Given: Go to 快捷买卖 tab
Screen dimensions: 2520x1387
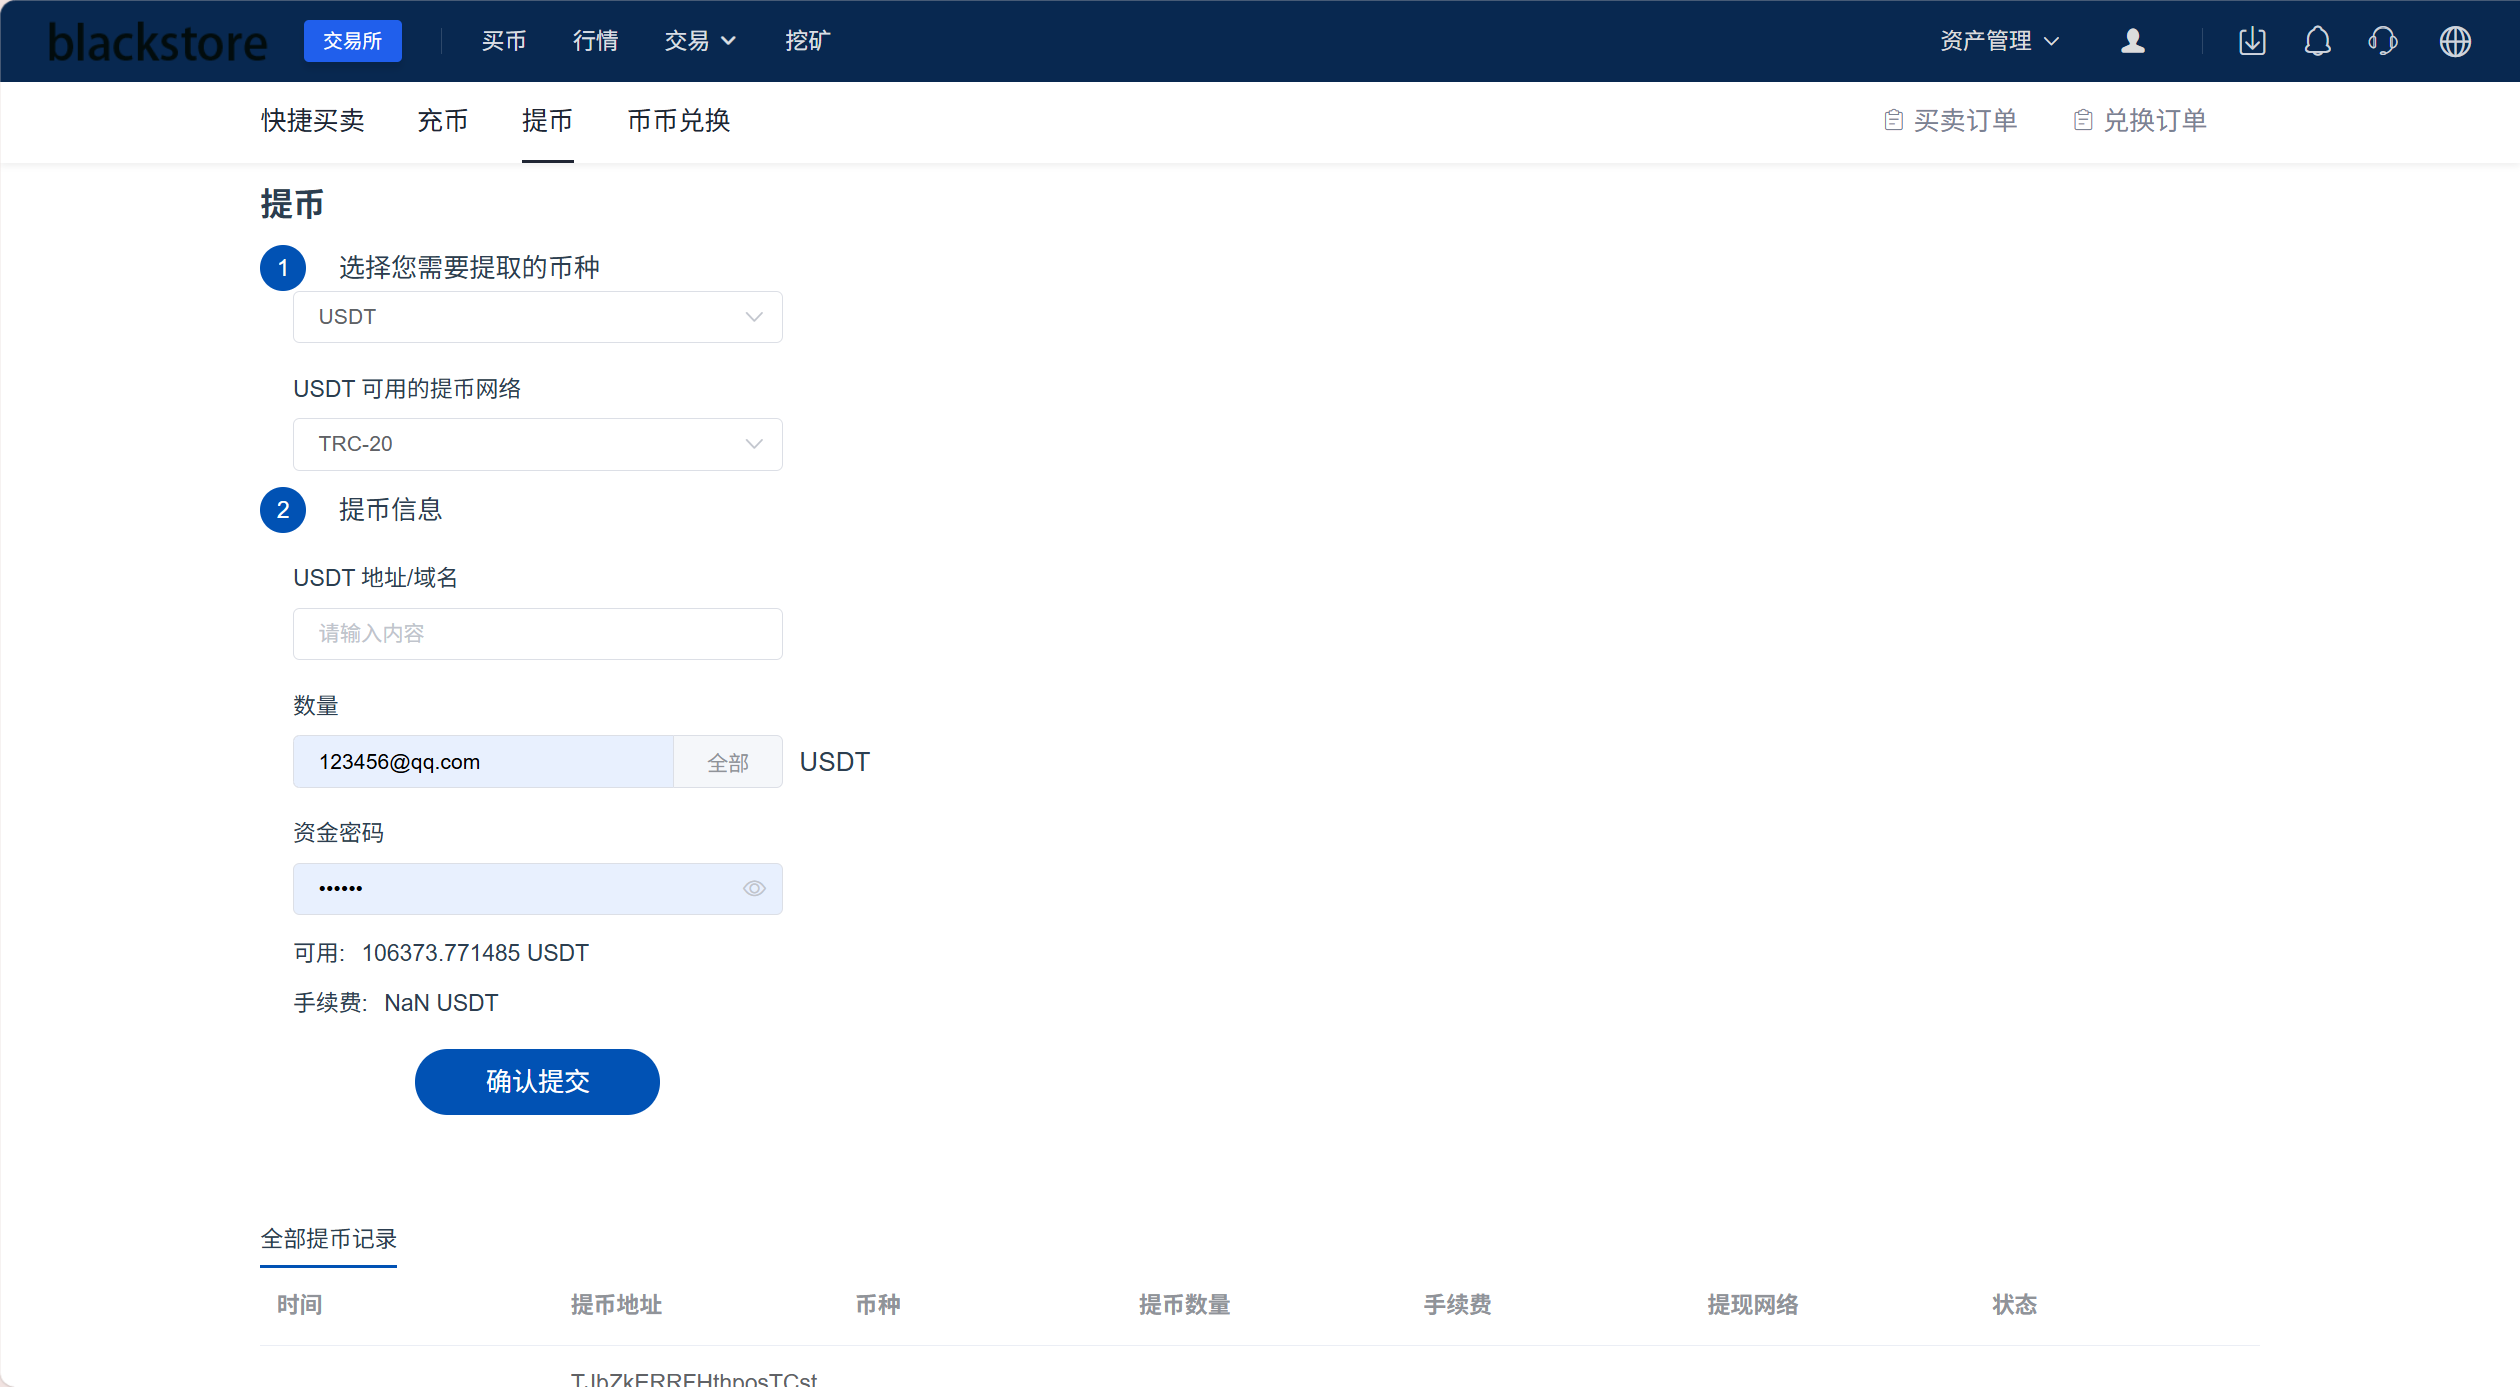Looking at the screenshot, I should click(313, 121).
